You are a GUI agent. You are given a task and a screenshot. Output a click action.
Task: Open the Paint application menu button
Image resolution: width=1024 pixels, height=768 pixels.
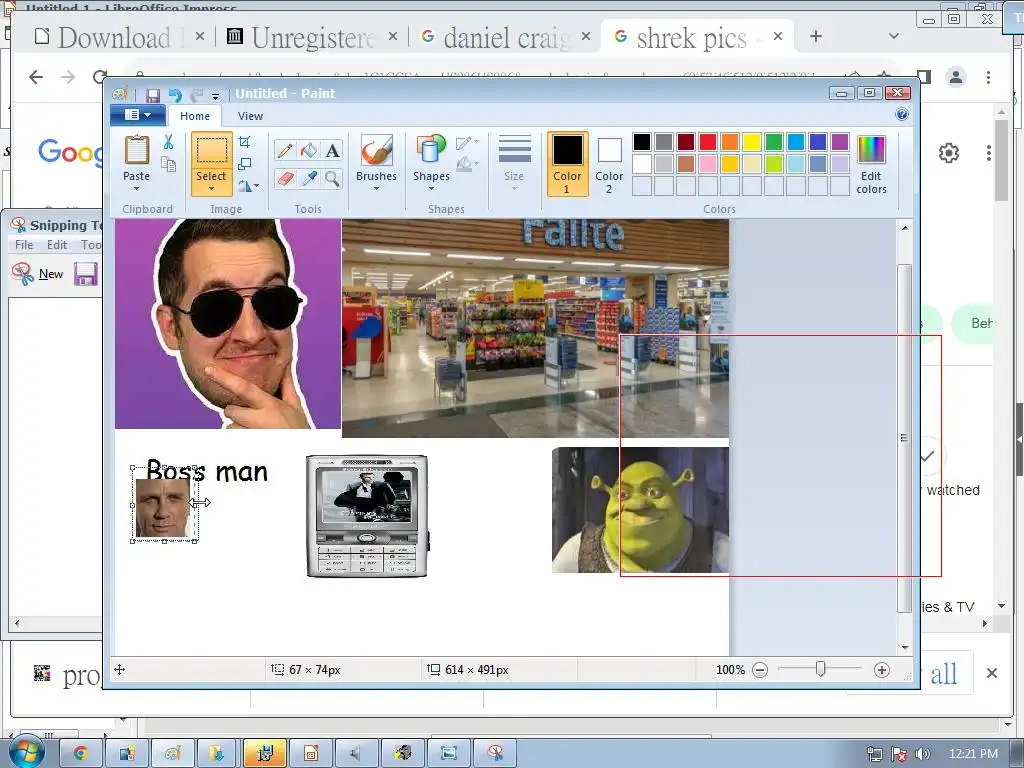[136, 115]
